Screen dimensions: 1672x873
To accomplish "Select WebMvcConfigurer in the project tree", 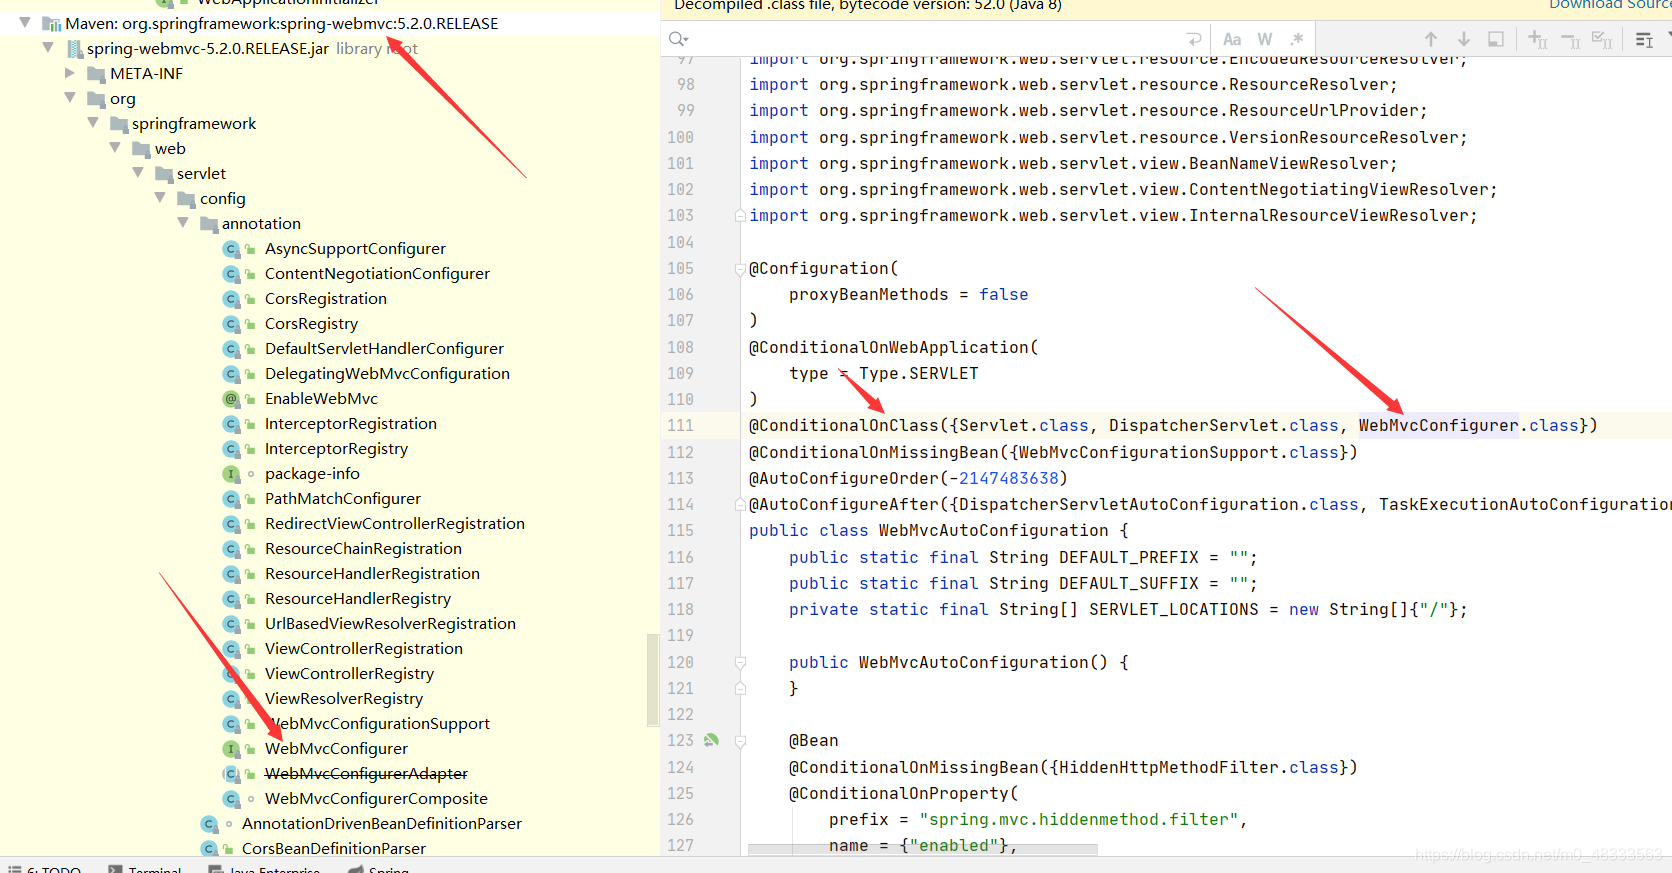I will click(336, 749).
